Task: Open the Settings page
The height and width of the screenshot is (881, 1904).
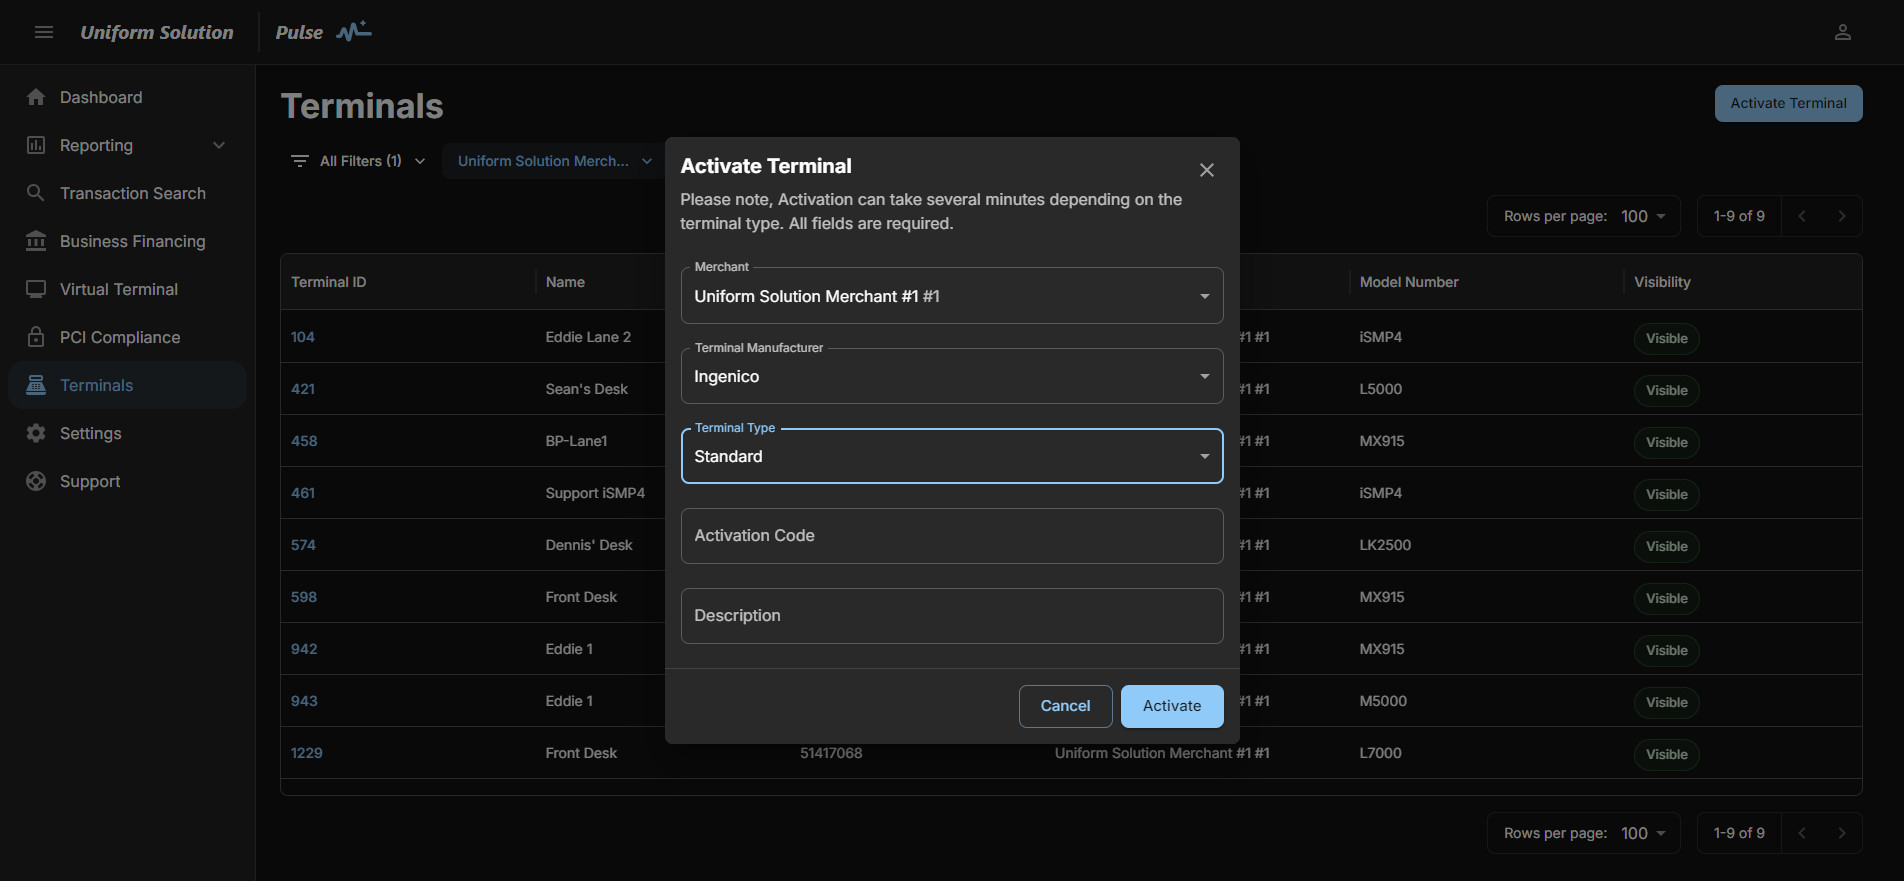Action: 127,433
